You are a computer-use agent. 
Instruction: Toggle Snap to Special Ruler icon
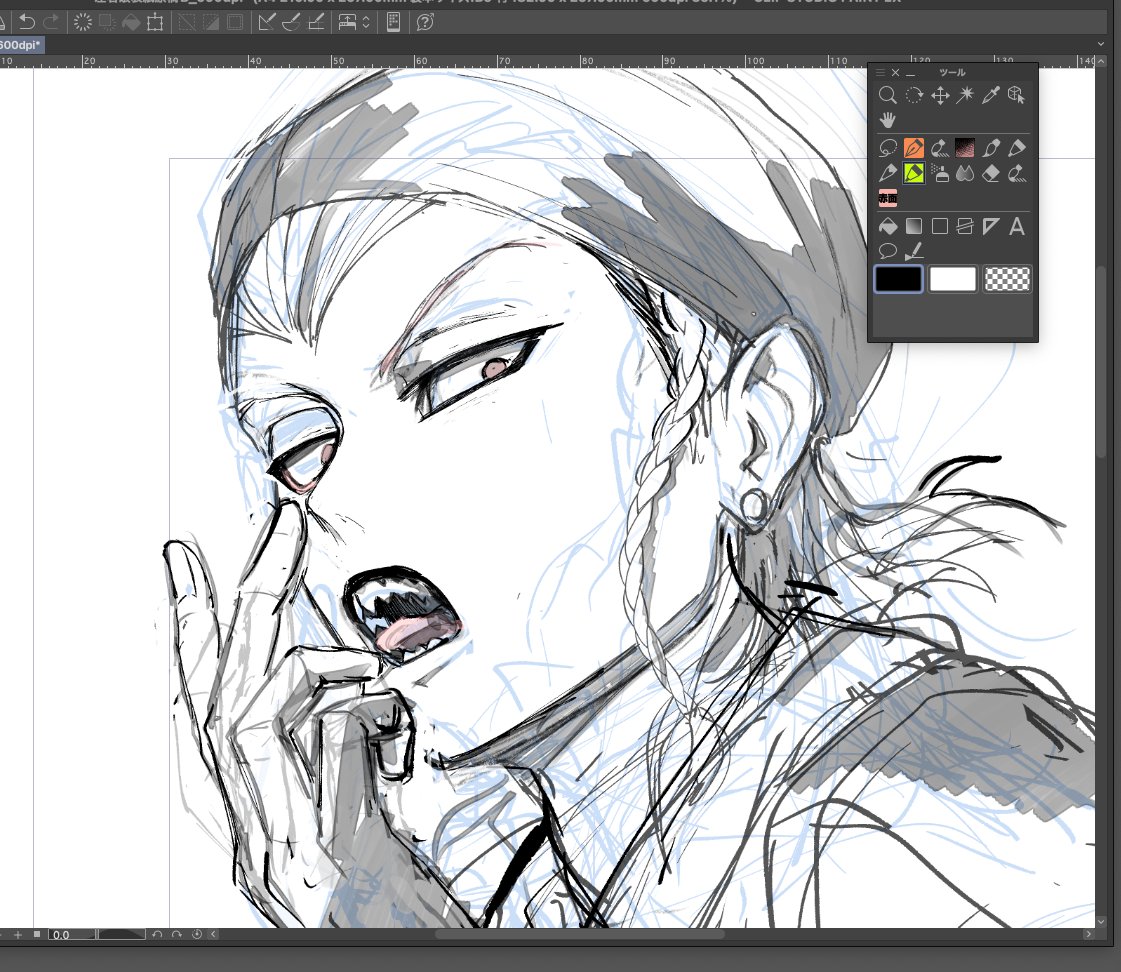291,22
